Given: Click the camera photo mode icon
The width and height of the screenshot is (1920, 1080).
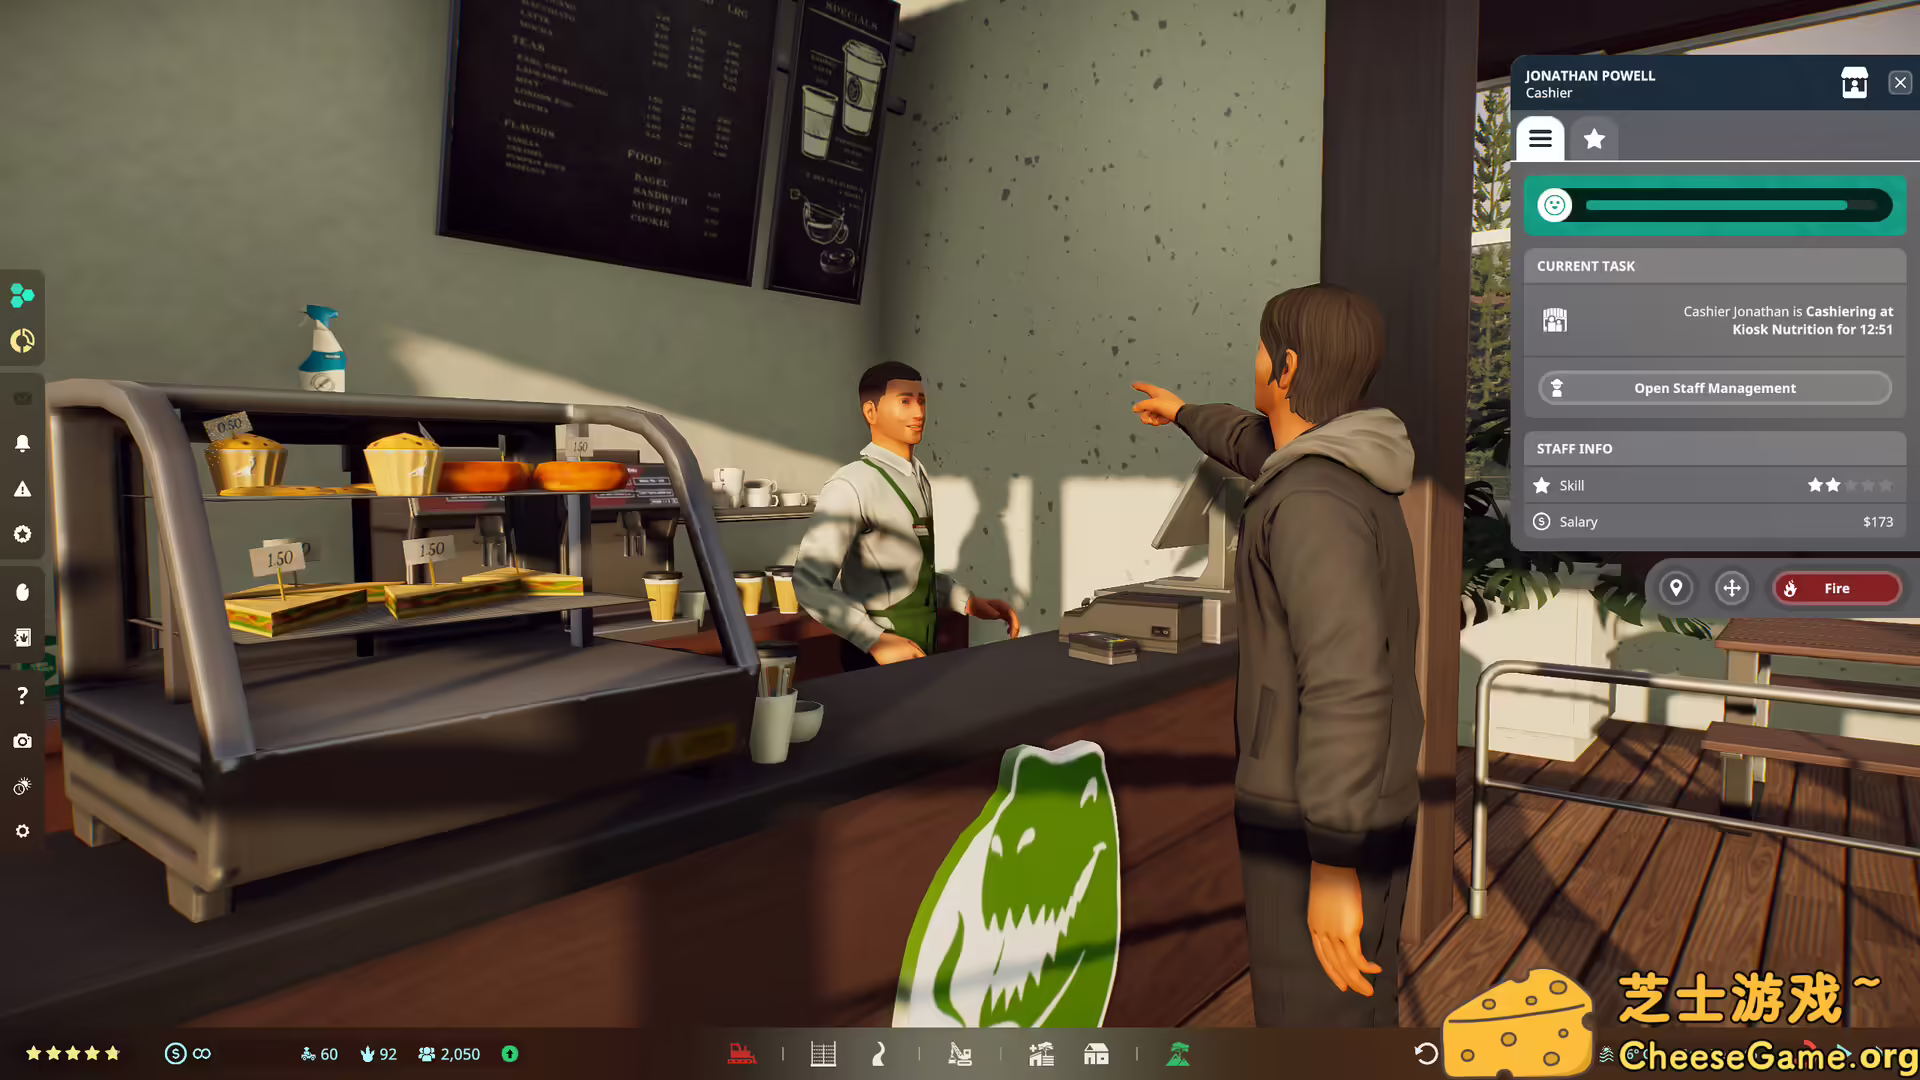Looking at the screenshot, I should pos(22,741).
